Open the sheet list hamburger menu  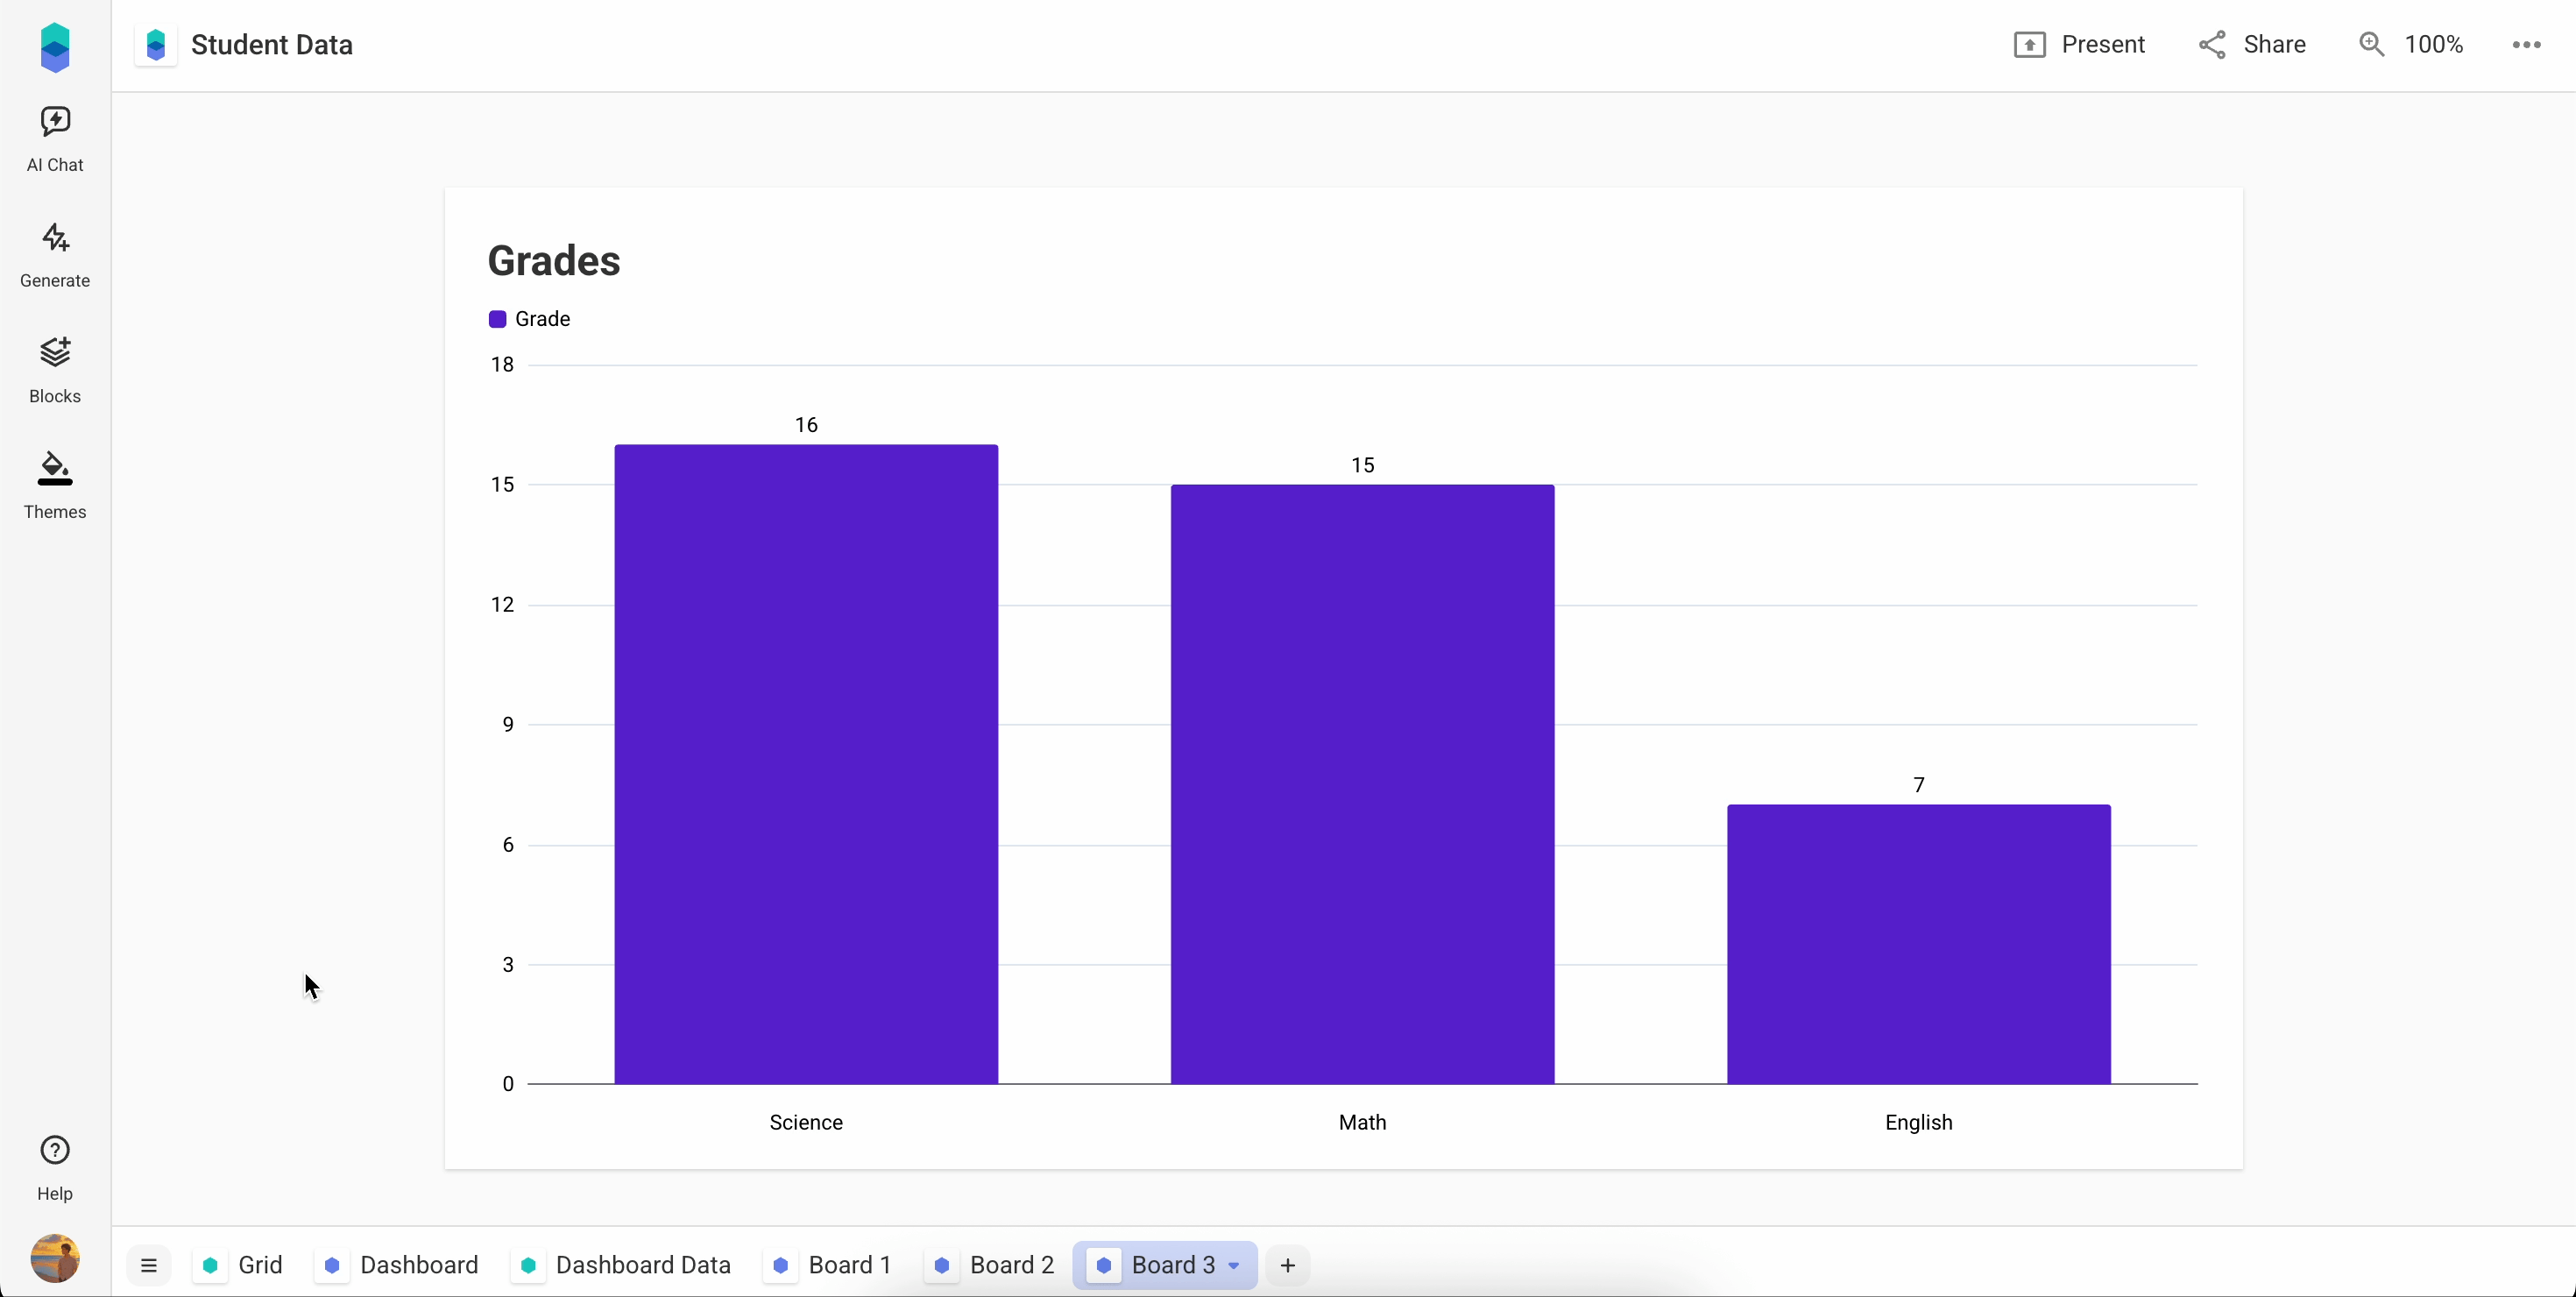149,1266
